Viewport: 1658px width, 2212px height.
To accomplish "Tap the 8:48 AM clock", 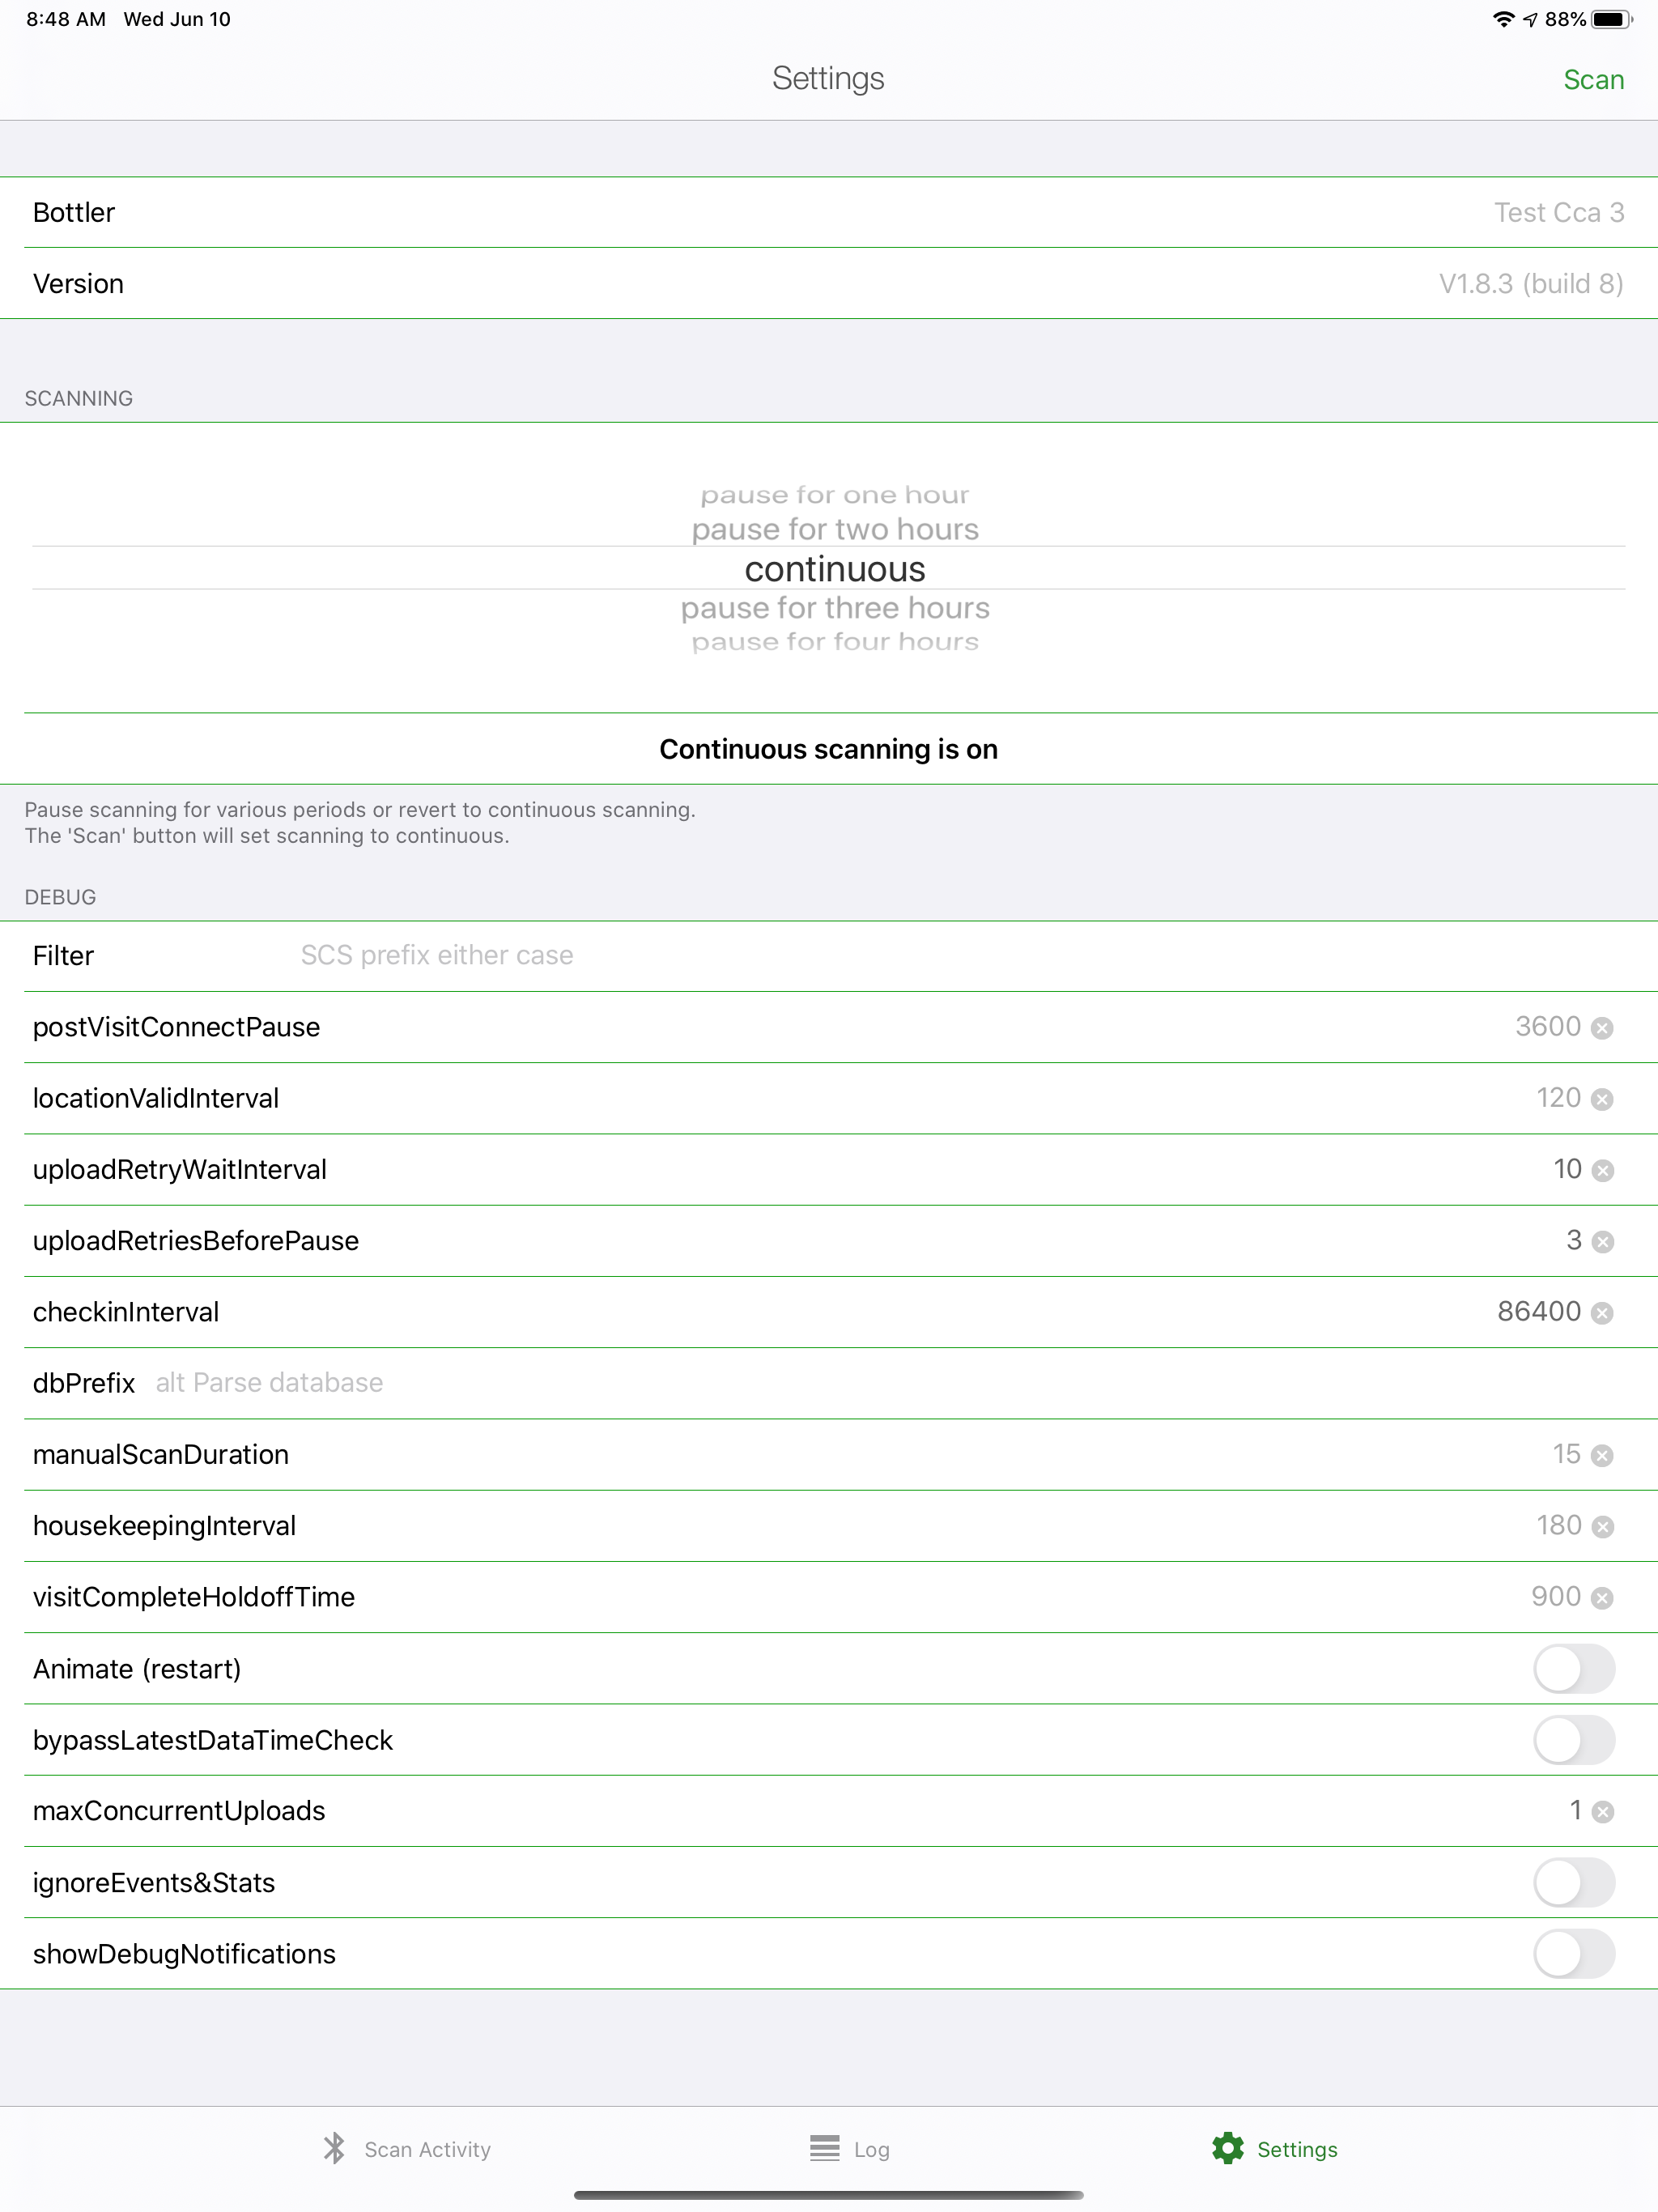I will tap(66, 19).
